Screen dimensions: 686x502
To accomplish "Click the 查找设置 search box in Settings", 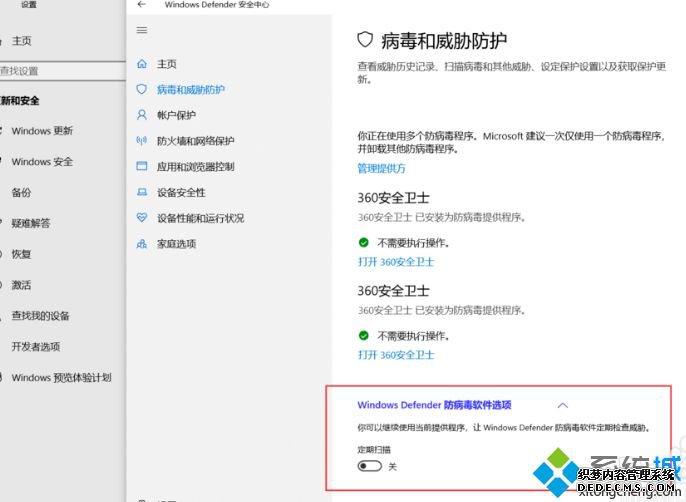I will tap(62, 71).
